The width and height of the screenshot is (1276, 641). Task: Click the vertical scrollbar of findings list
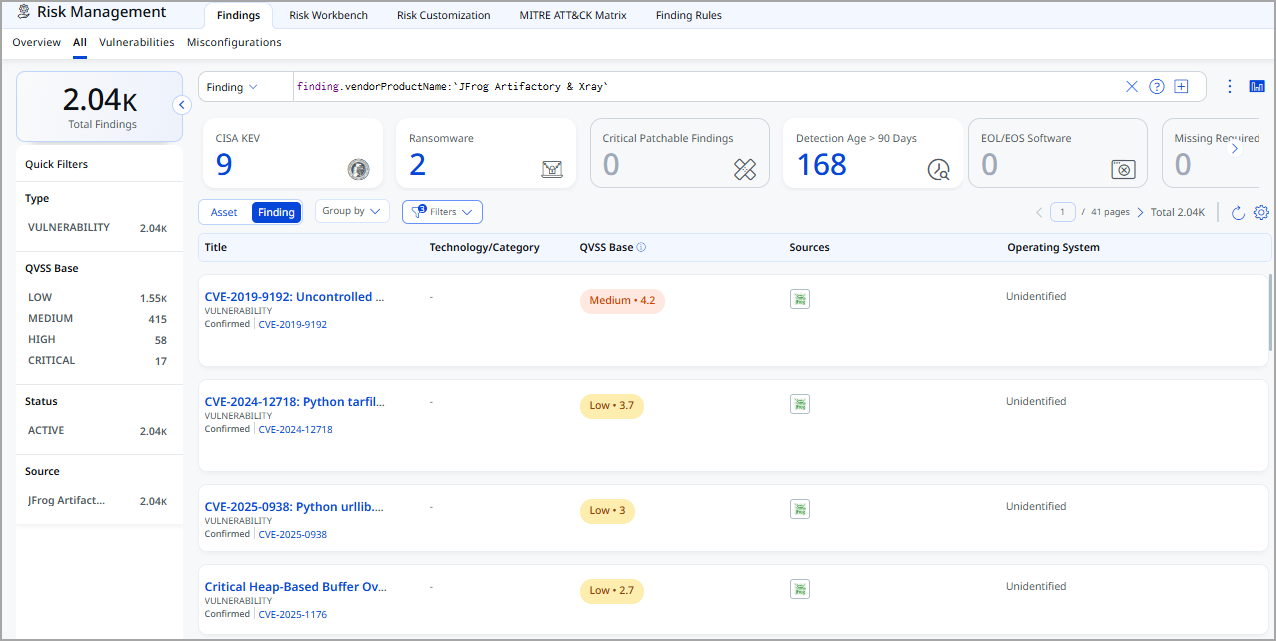pyautogui.click(x=1271, y=312)
